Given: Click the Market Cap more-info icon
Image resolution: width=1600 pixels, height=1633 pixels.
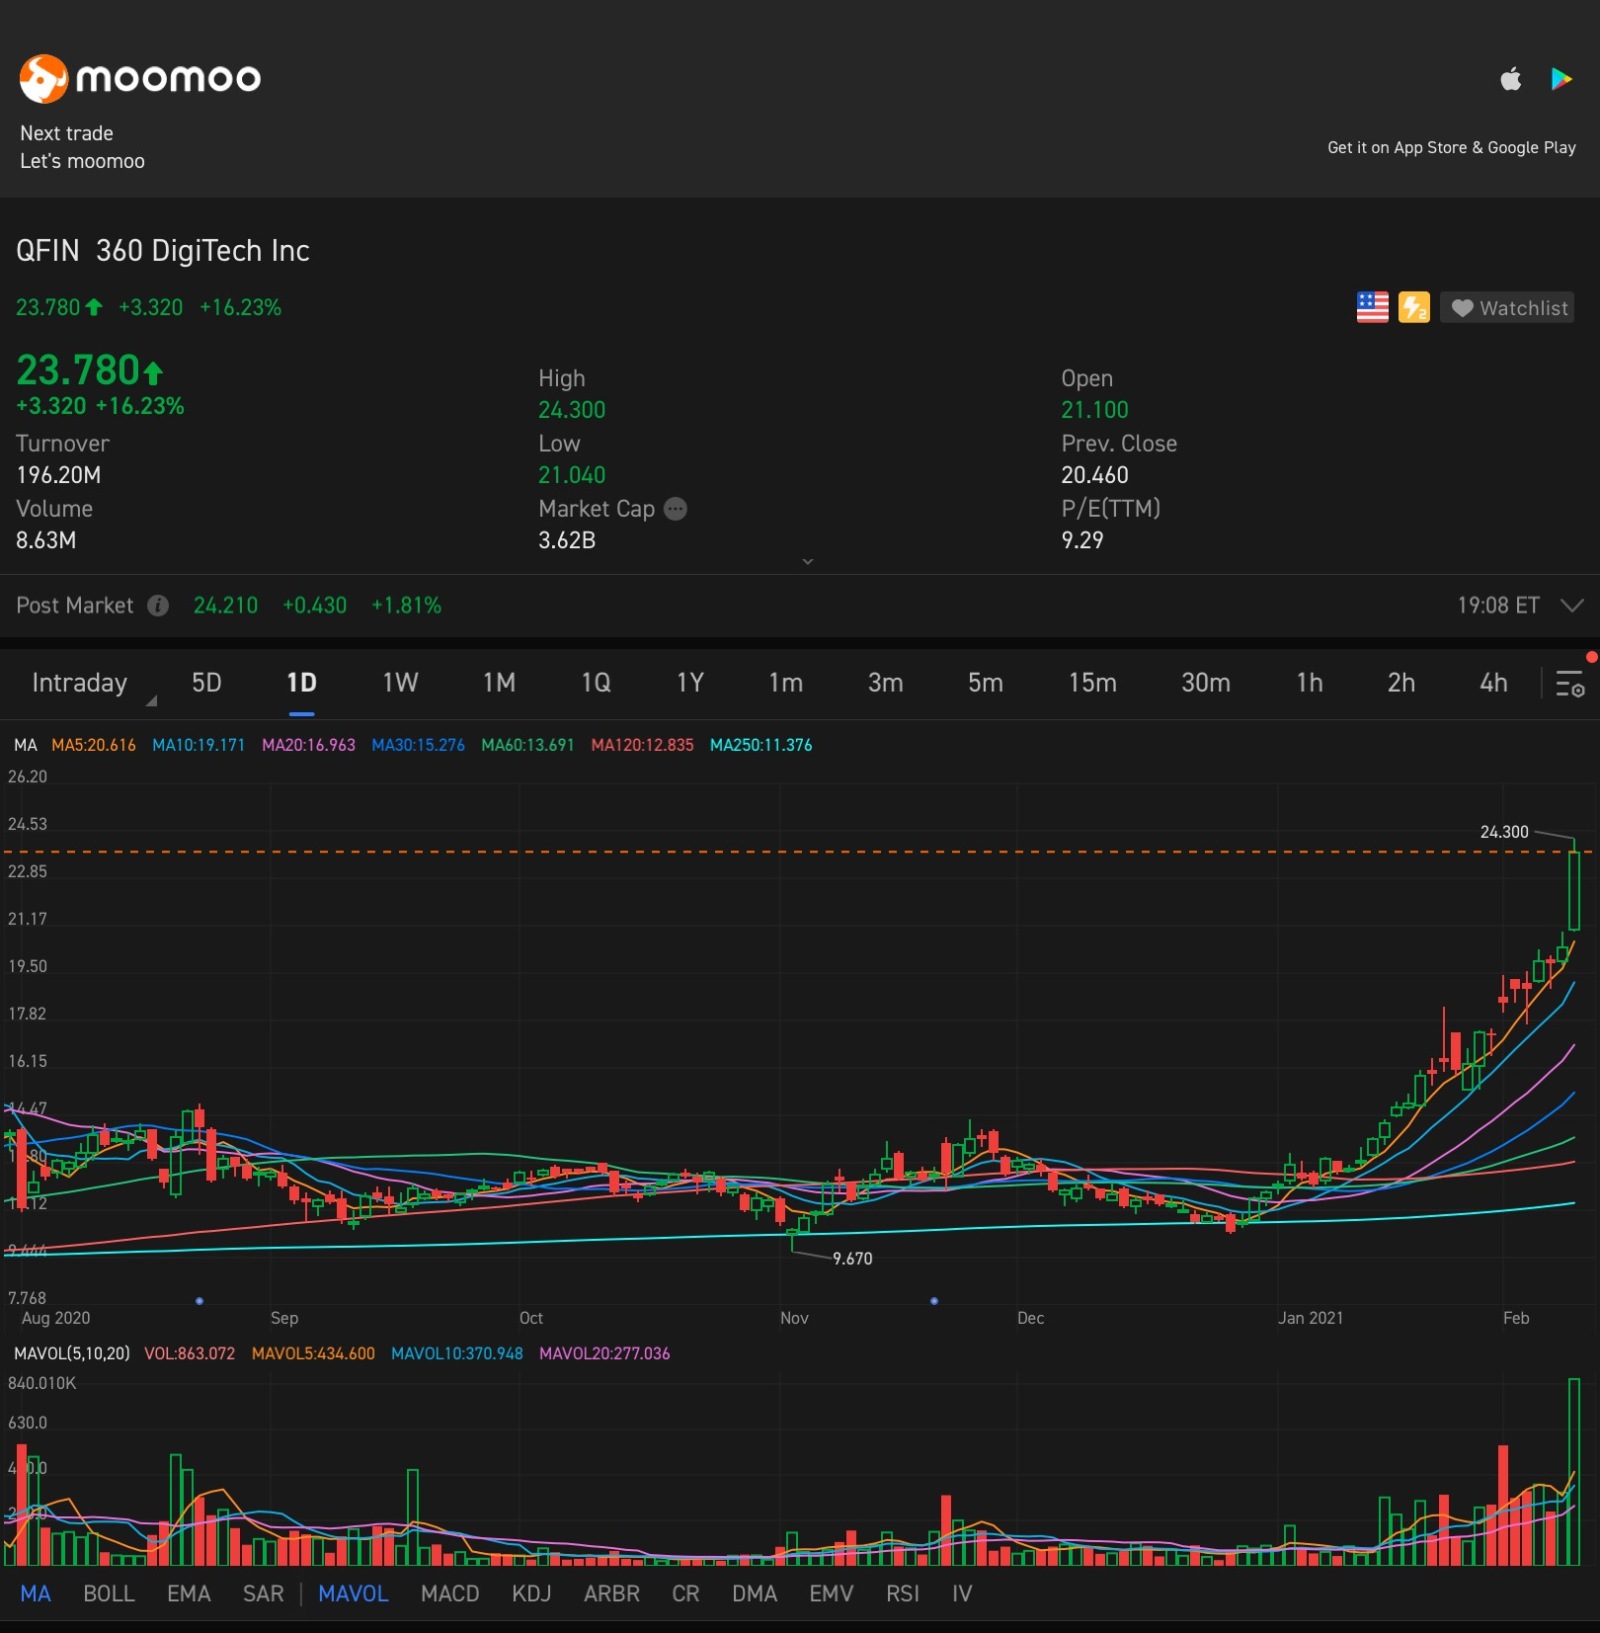Looking at the screenshot, I should pos(676,509).
